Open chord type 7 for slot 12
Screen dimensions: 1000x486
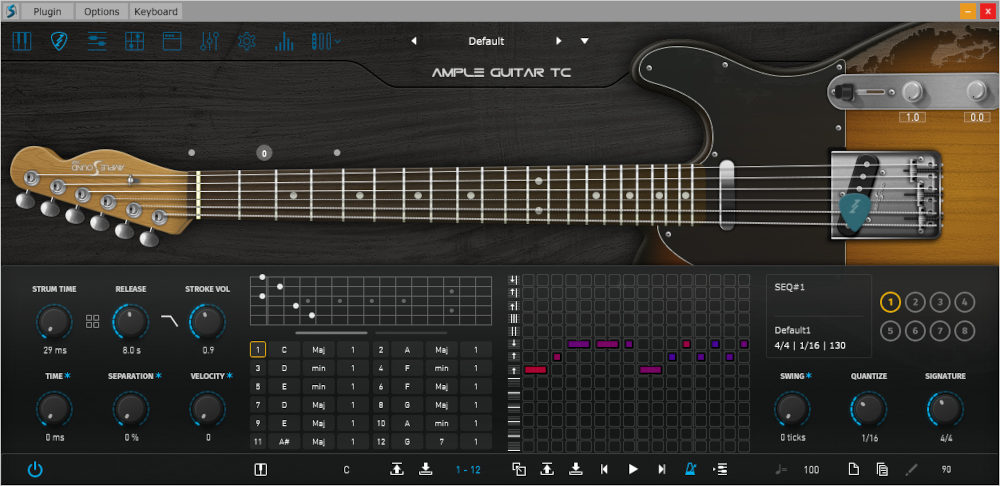pyautogui.click(x=441, y=442)
